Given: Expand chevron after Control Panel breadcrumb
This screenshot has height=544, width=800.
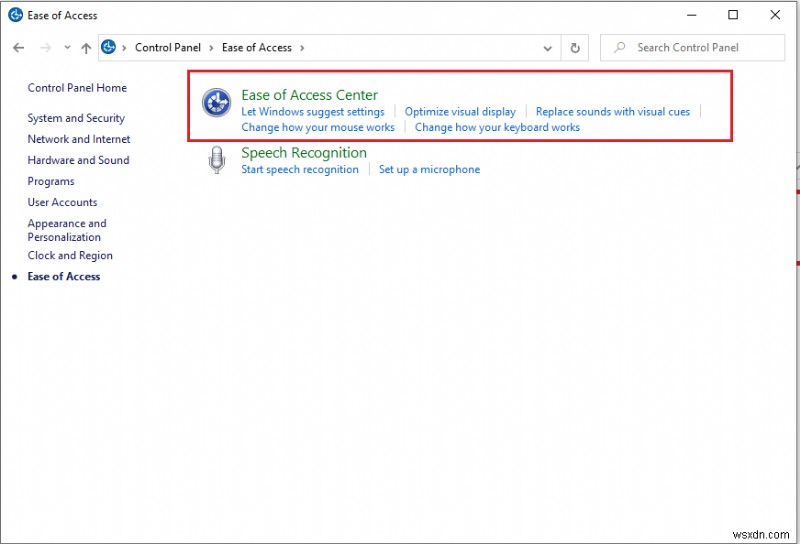Looking at the screenshot, I should (211, 48).
